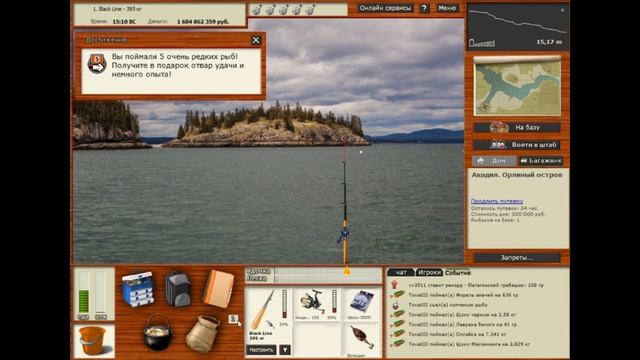
Task: Open the blue tackle box
Action: click(x=138, y=290)
